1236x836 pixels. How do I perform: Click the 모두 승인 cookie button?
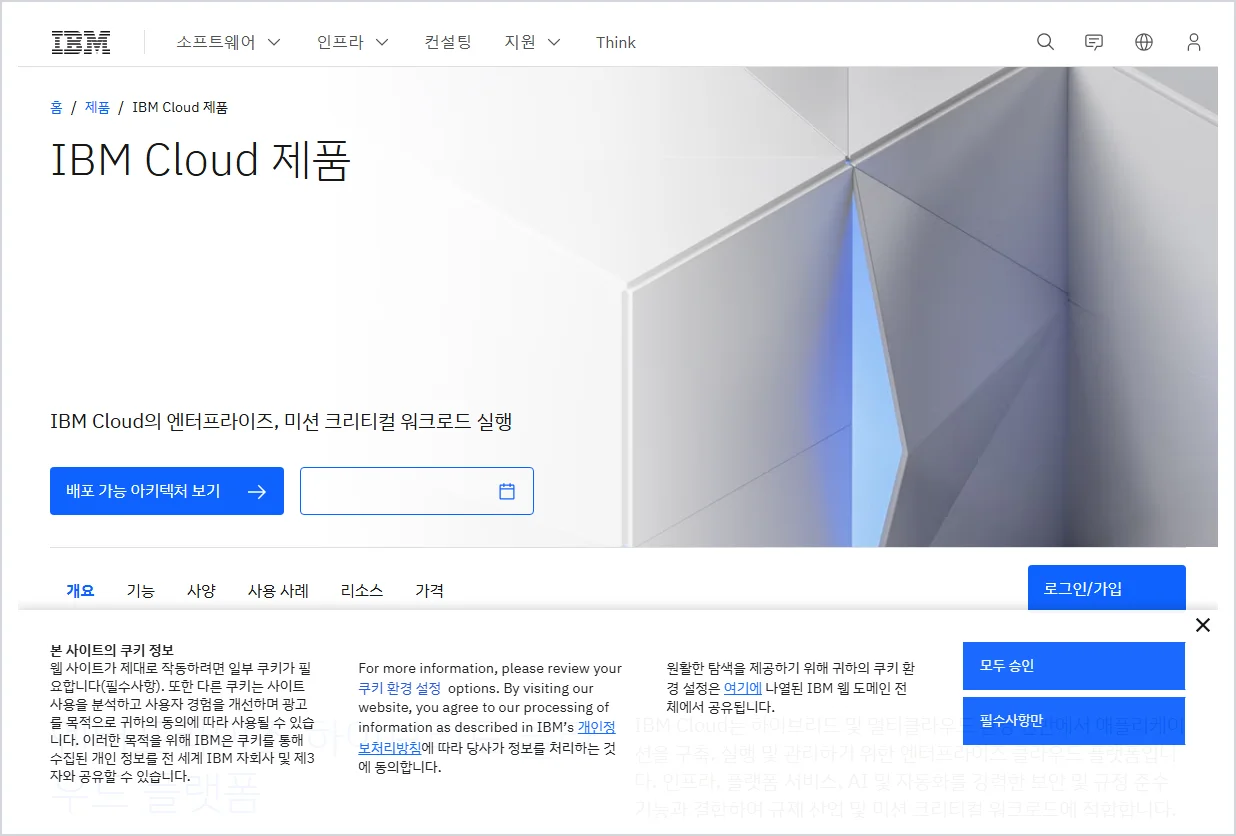(1074, 666)
